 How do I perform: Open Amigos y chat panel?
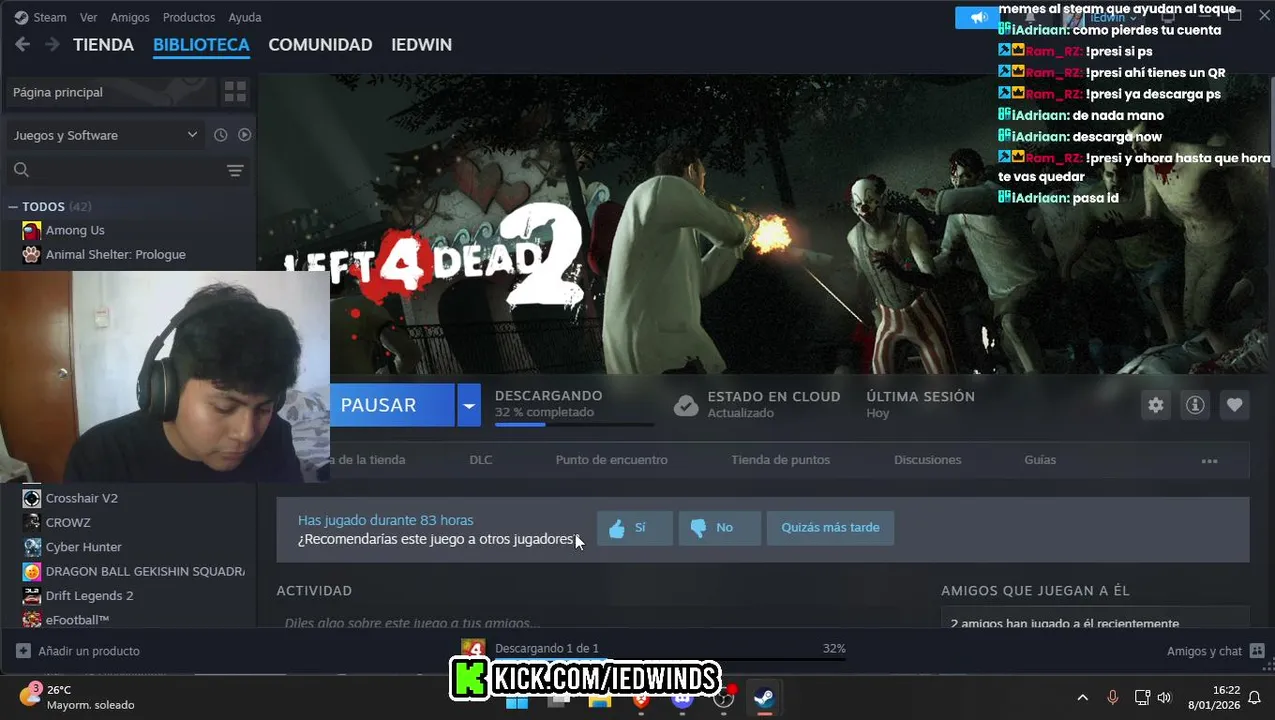1215,651
